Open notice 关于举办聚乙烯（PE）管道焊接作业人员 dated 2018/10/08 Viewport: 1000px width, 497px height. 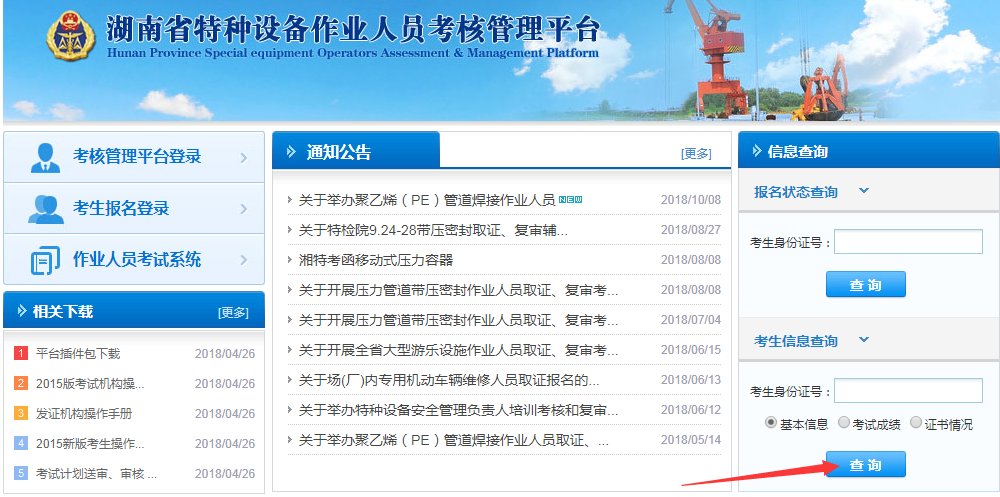click(x=427, y=200)
